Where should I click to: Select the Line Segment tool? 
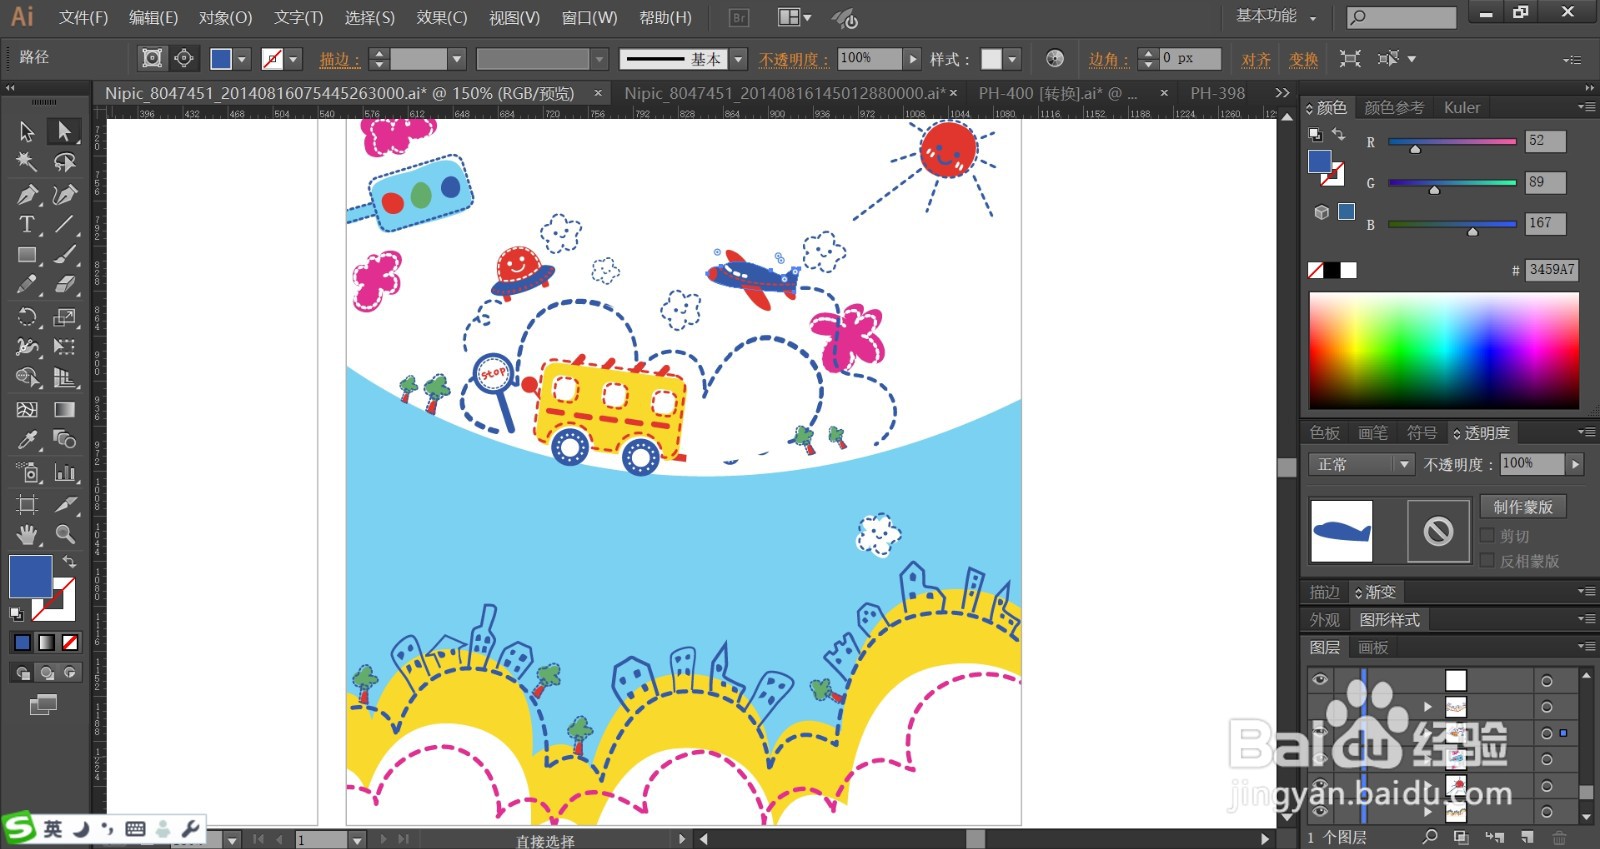pyautogui.click(x=65, y=224)
